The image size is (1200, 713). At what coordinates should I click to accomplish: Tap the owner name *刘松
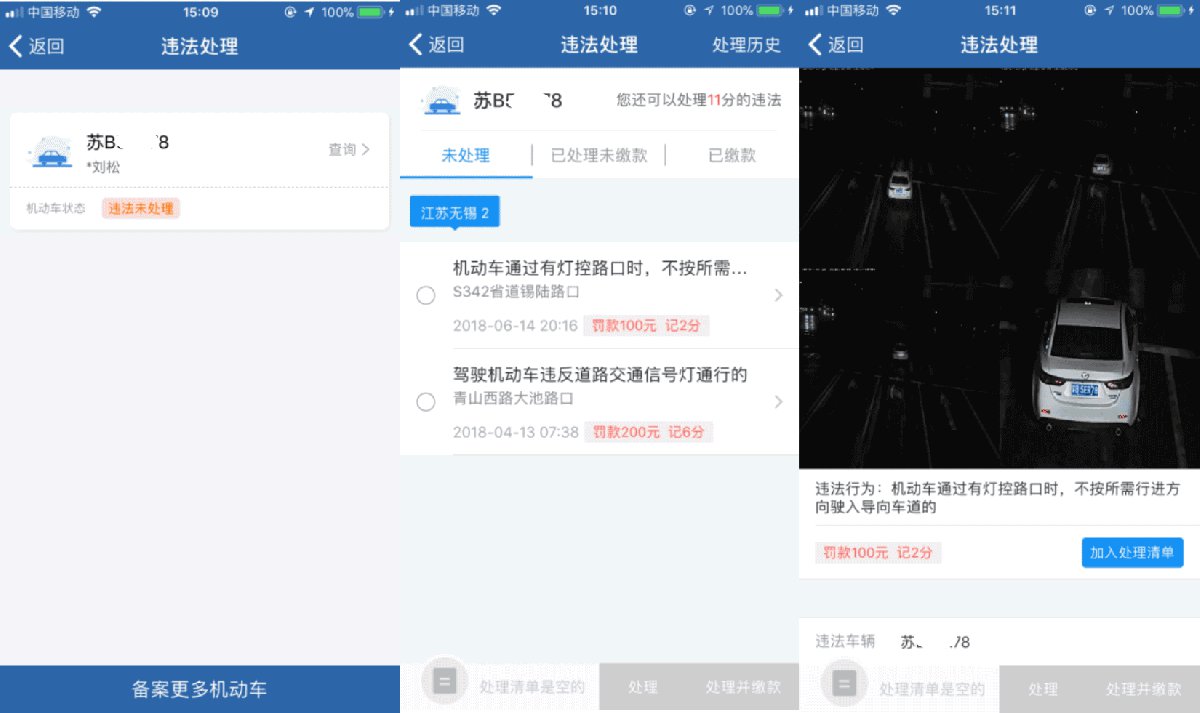click(103, 168)
